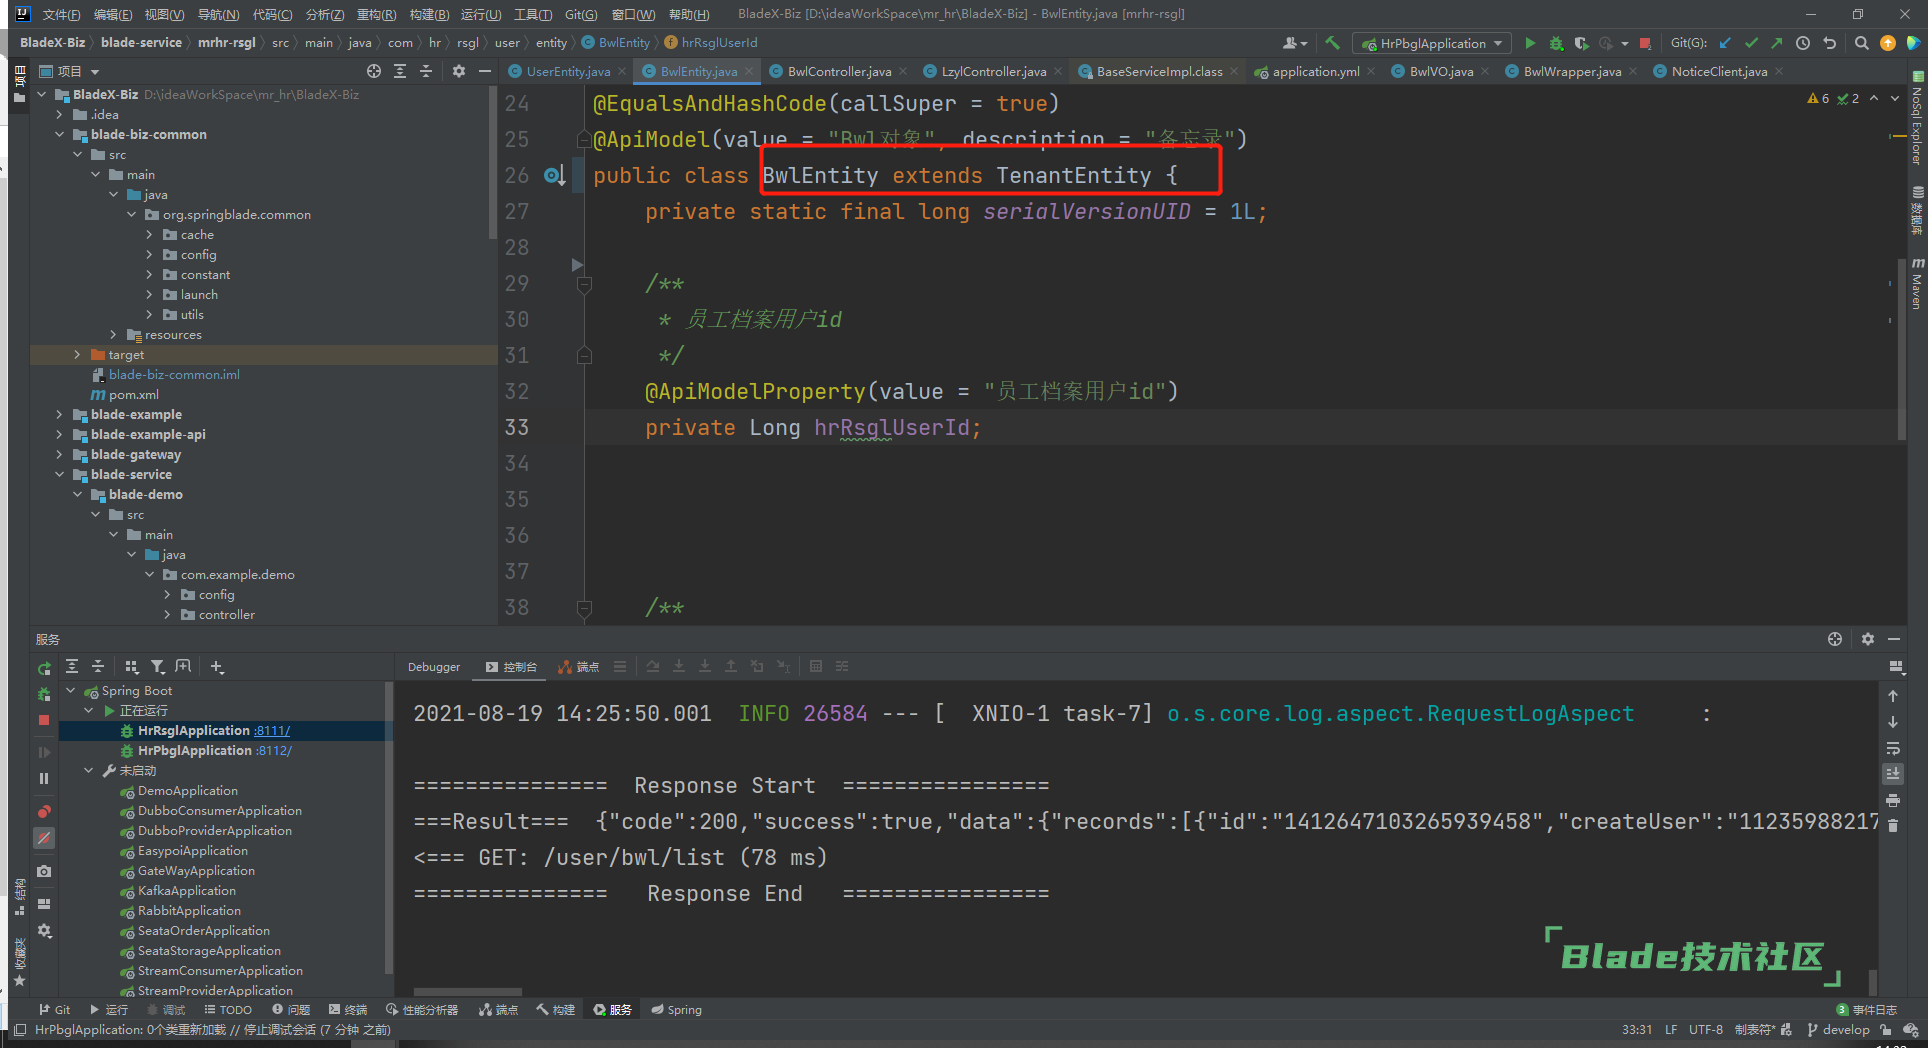Image resolution: width=1928 pixels, height=1048 pixels.
Task: Stop the running application with the red square
Action: coord(1645,43)
